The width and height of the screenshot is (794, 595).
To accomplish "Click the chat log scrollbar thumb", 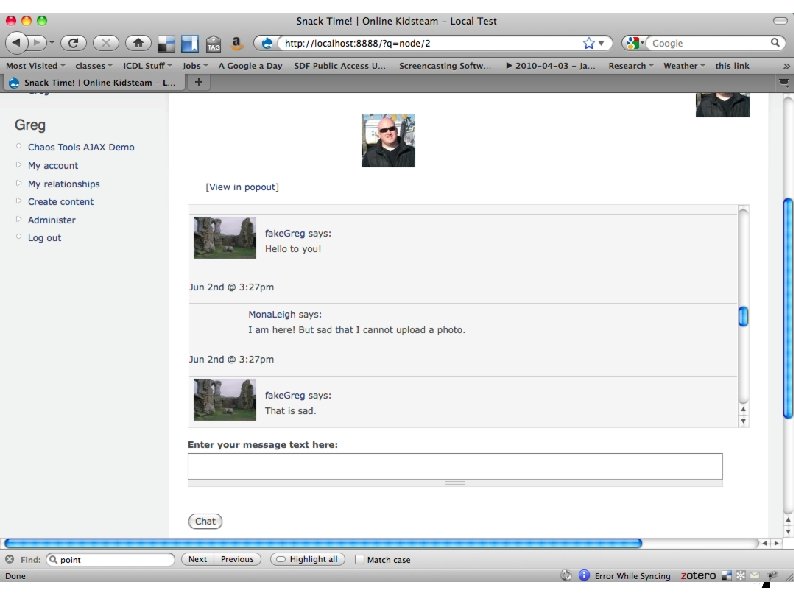I will (743, 316).
